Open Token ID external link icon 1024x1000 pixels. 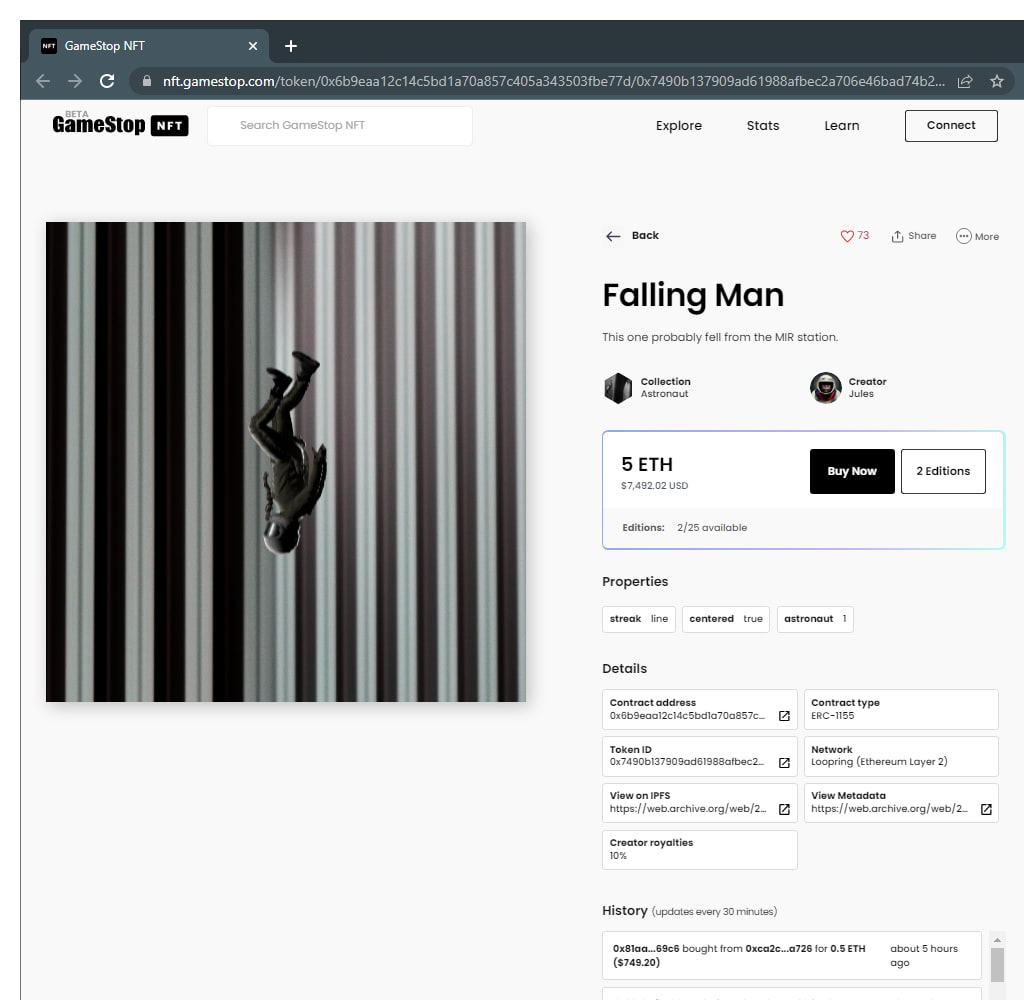coord(784,763)
